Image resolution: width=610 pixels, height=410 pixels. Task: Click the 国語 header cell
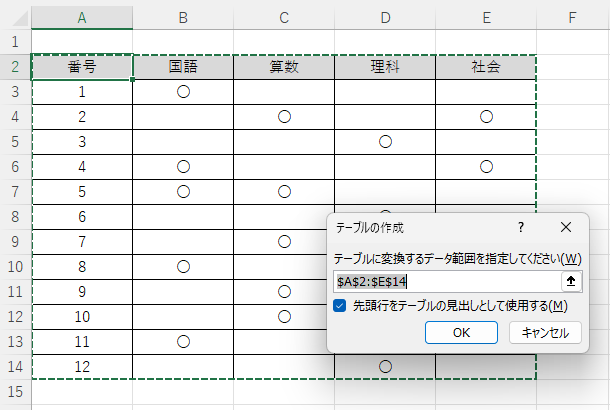[183, 67]
